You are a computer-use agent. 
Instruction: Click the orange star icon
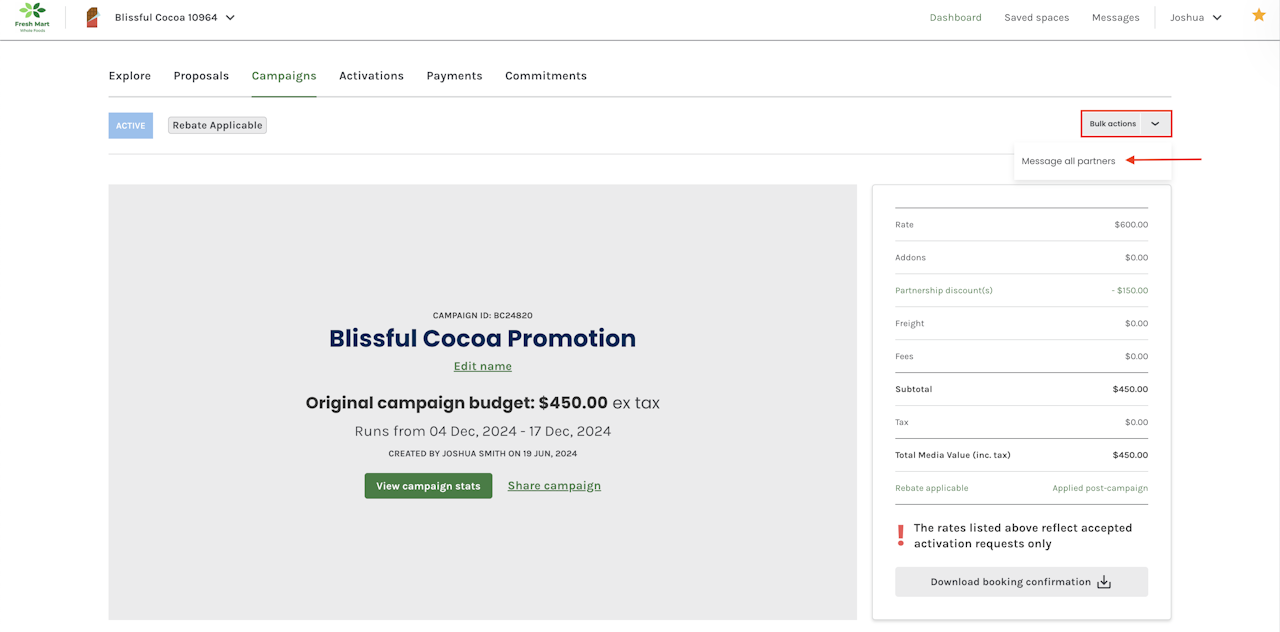(x=1259, y=16)
